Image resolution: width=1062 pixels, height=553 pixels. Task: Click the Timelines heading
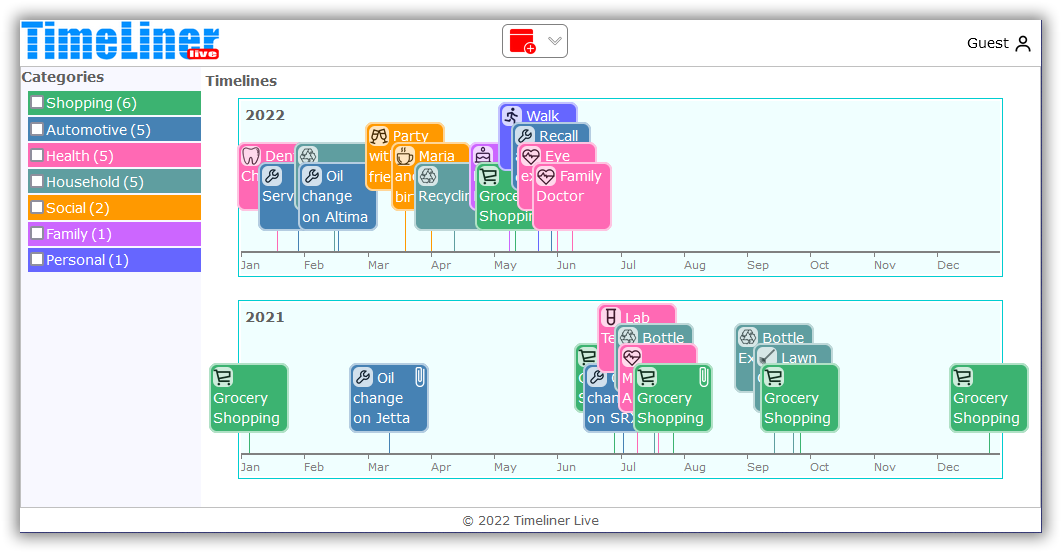click(x=241, y=81)
